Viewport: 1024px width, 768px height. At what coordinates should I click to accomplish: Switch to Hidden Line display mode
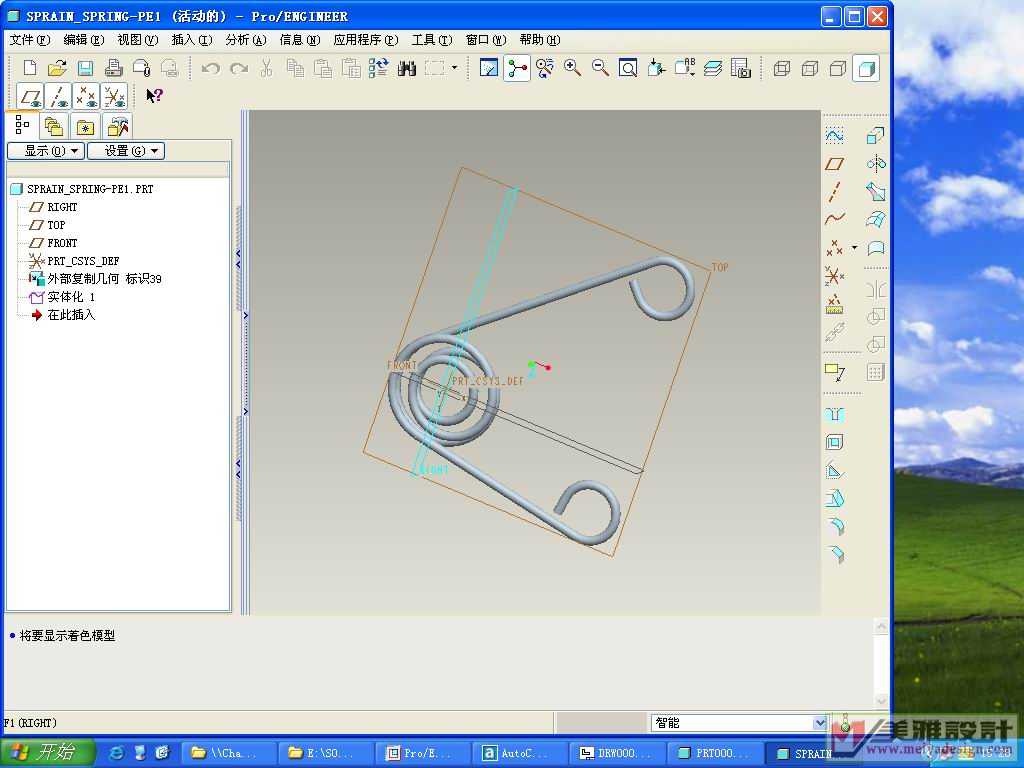[809, 68]
